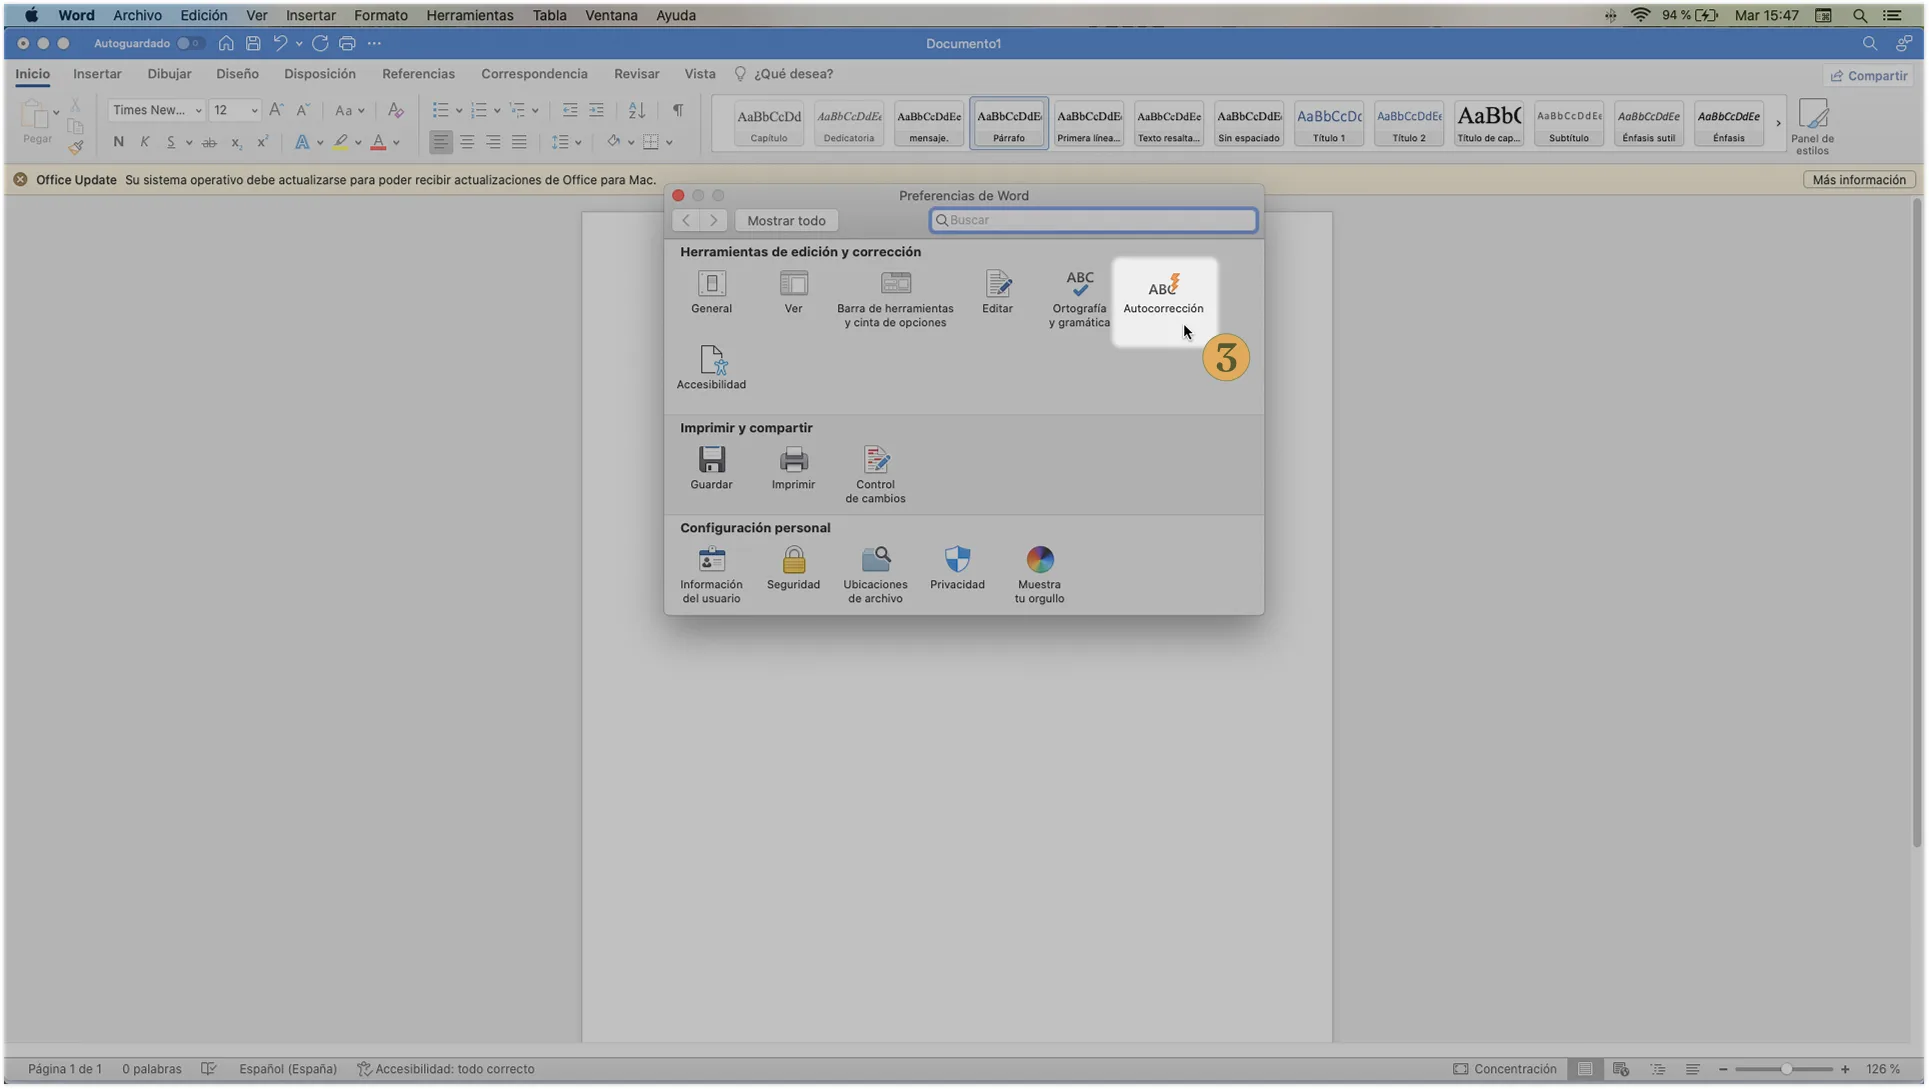Open the Revisar ribbon tab

pos(637,74)
